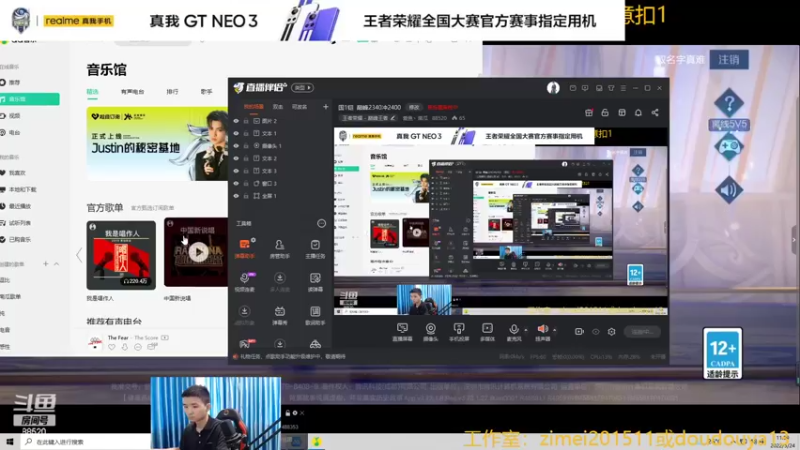Image resolution: width=800 pixels, height=450 pixels.
Task: Open the 弹幕秀 tool icon
Action: [280, 315]
